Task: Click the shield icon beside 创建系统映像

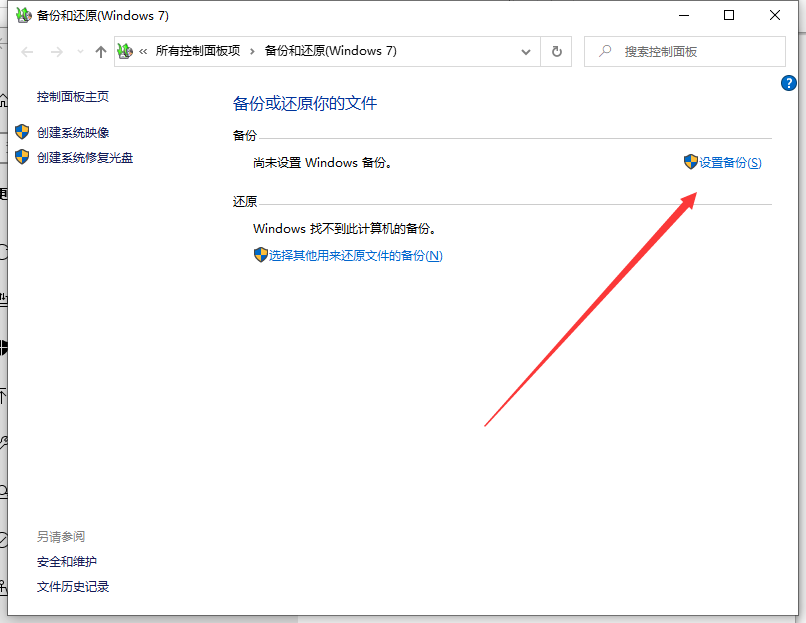Action: tap(22, 131)
